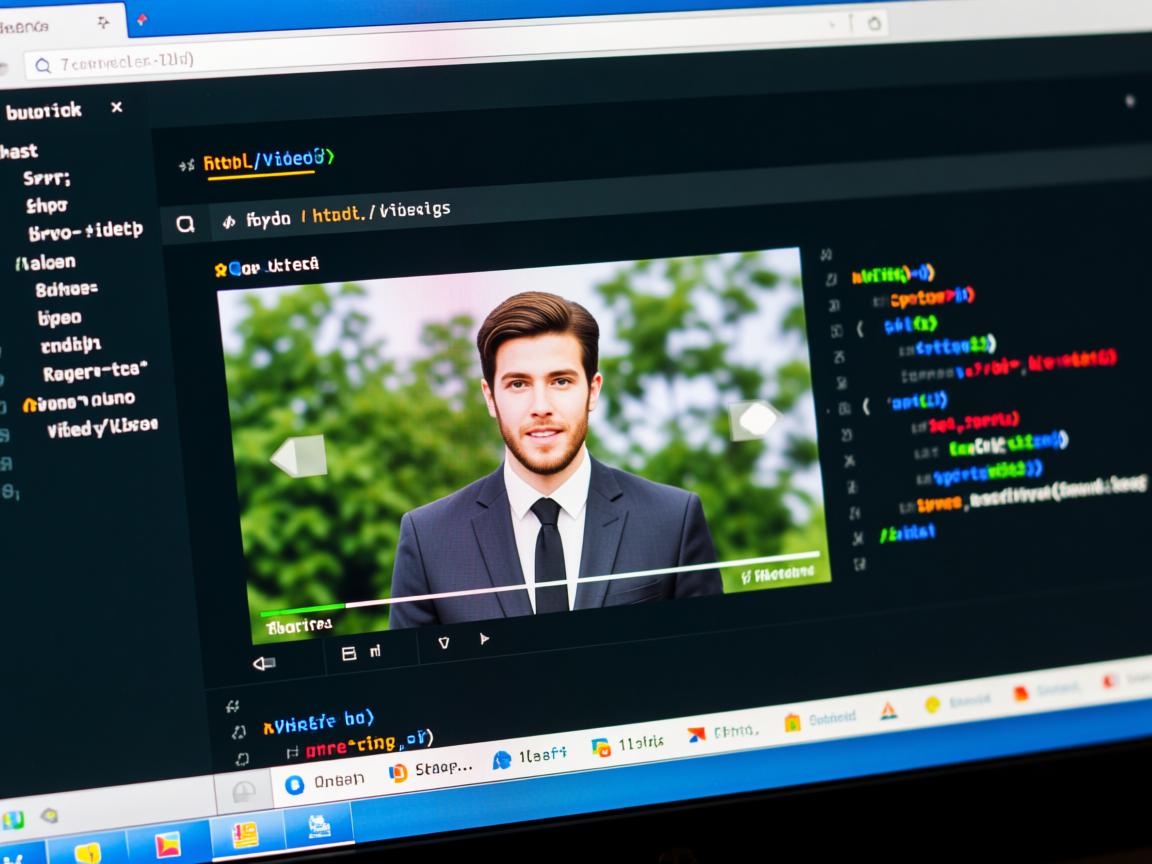Click the green badge at the video's bottom right
The width and height of the screenshot is (1152, 864).
pos(778,575)
